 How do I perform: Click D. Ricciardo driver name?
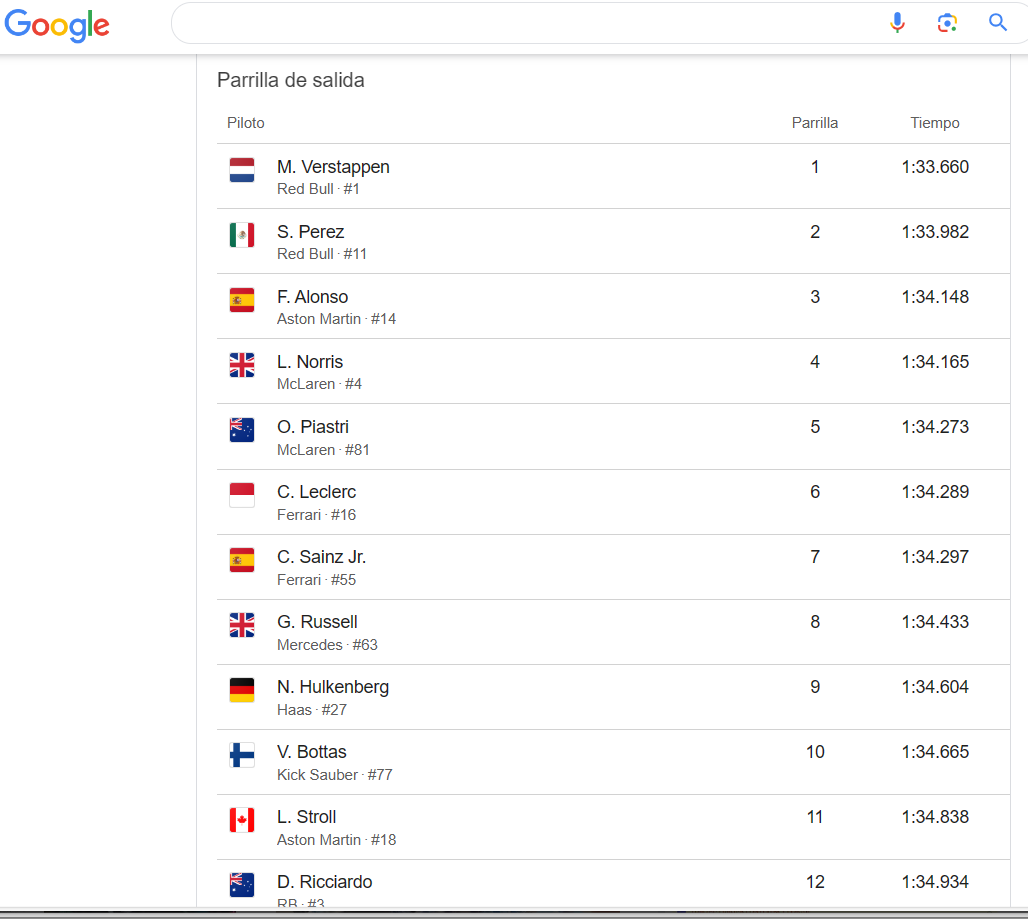325,882
